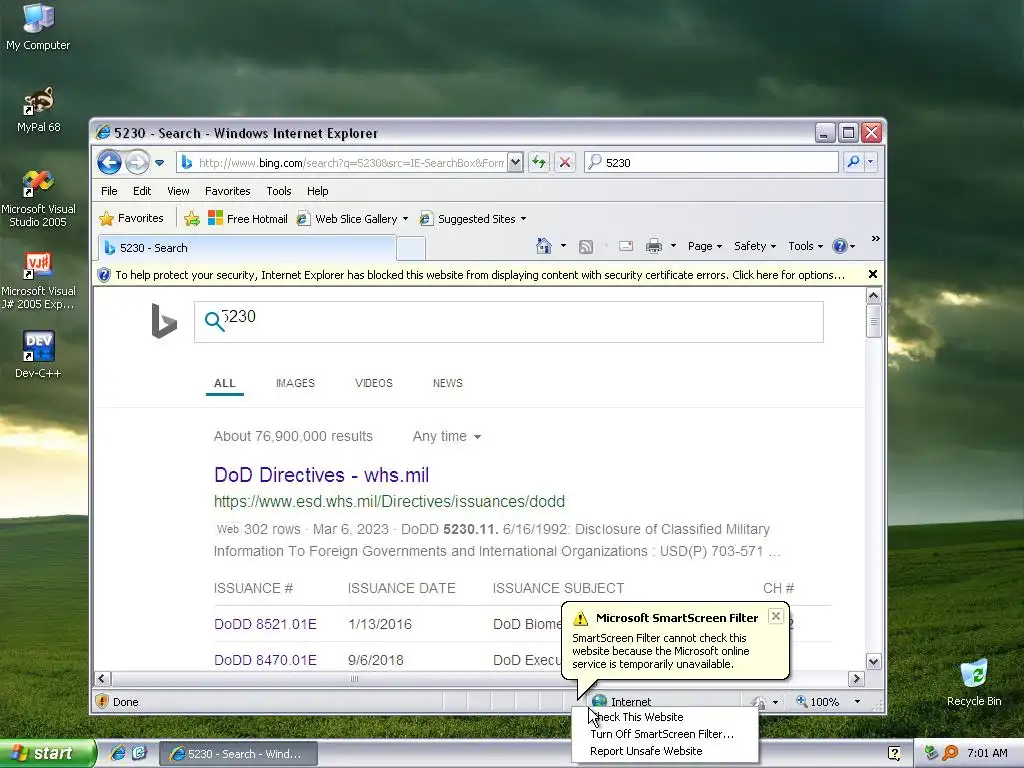Click the horizontal scrollbar right arrow
The height and width of the screenshot is (768, 1024).
click(856, 679)
